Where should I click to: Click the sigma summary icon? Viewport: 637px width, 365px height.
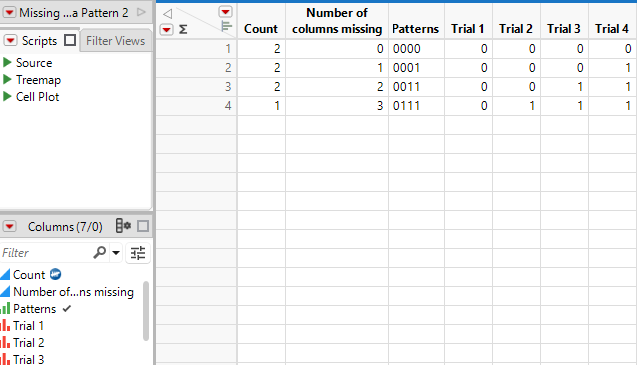click(x=183, y=29)
